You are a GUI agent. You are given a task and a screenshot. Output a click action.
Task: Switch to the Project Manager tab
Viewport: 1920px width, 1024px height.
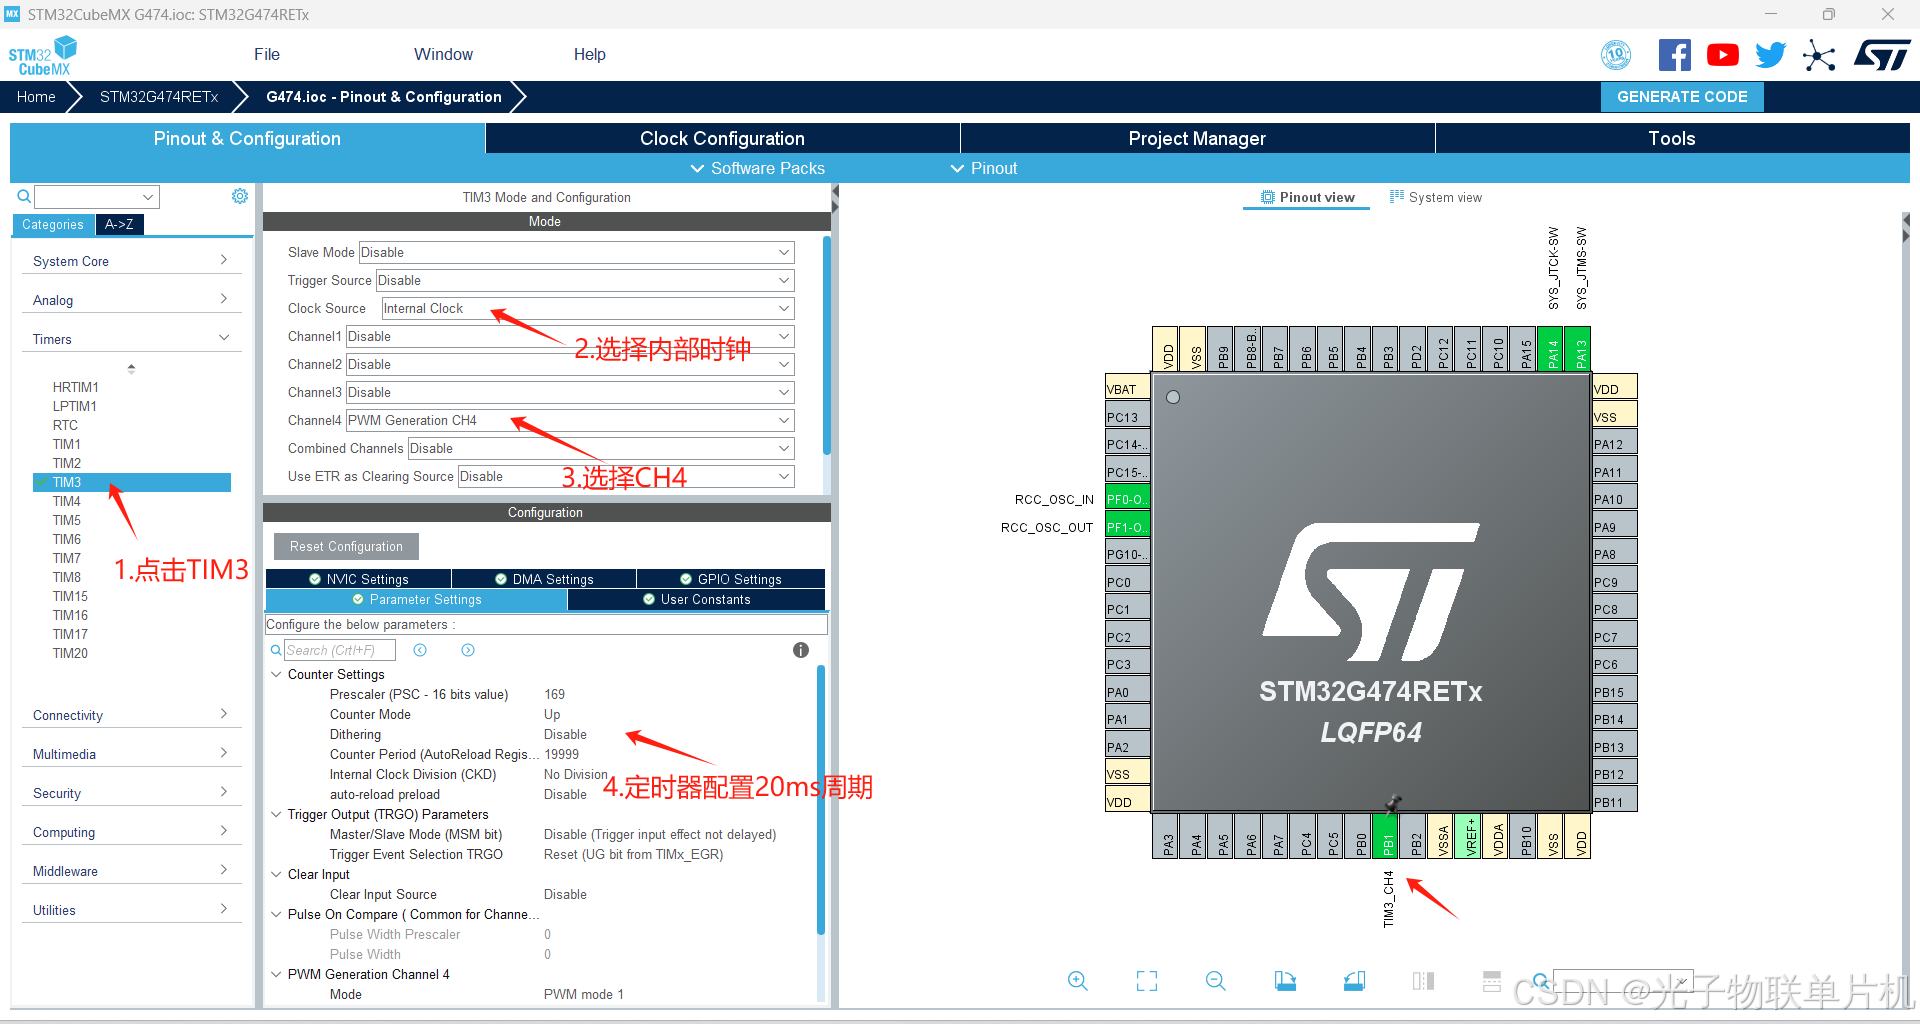coord(1197,138)
